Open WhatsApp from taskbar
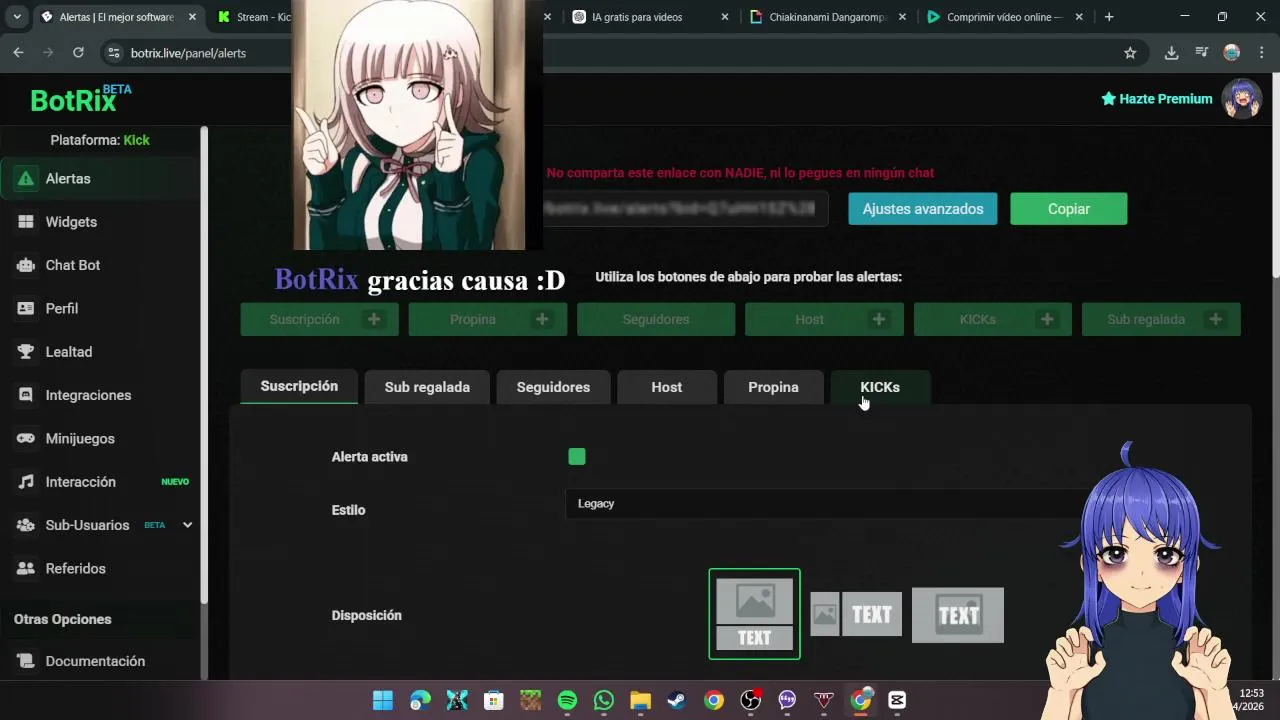Image resolution: width=1280 pixels, height=720 pixels. click(x=604, y=700)
